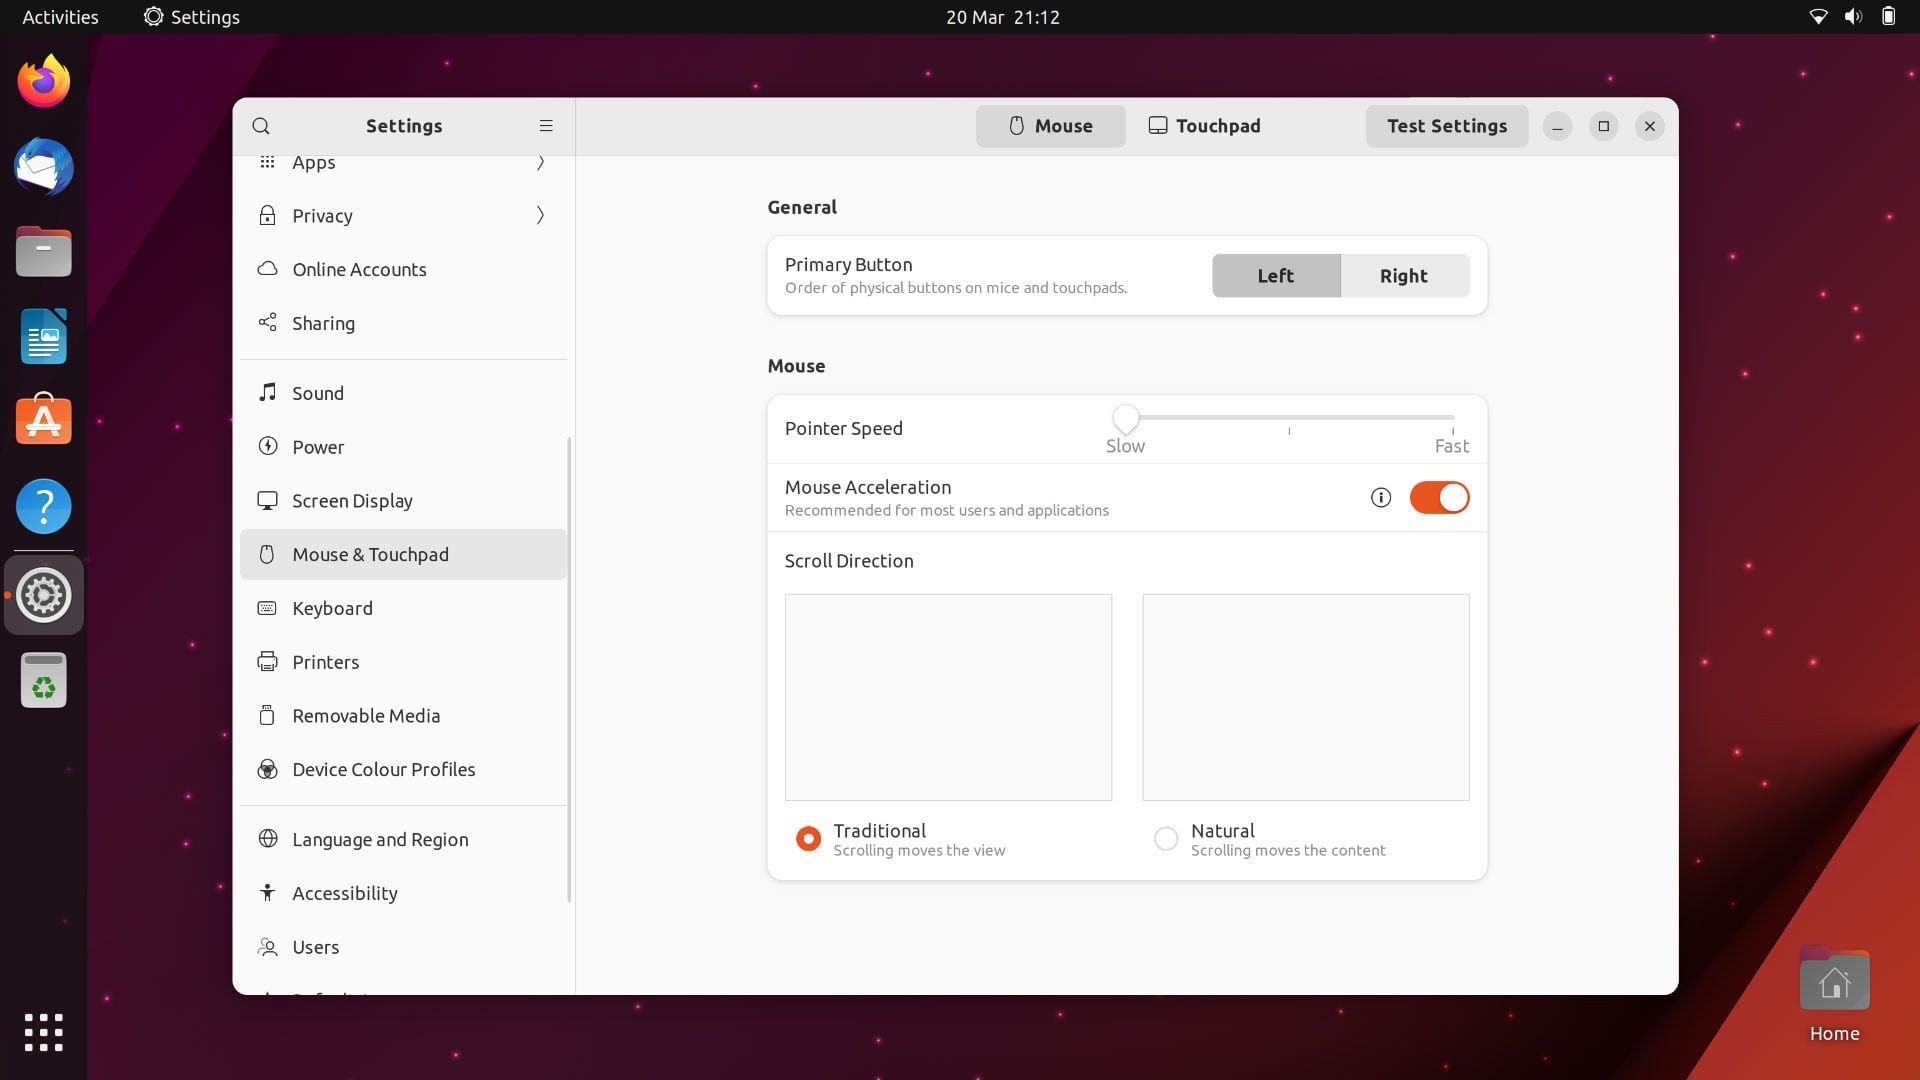Open Power settings via battery icon
Viewport: 1920px width, 1080px height.
coord(267,447)
